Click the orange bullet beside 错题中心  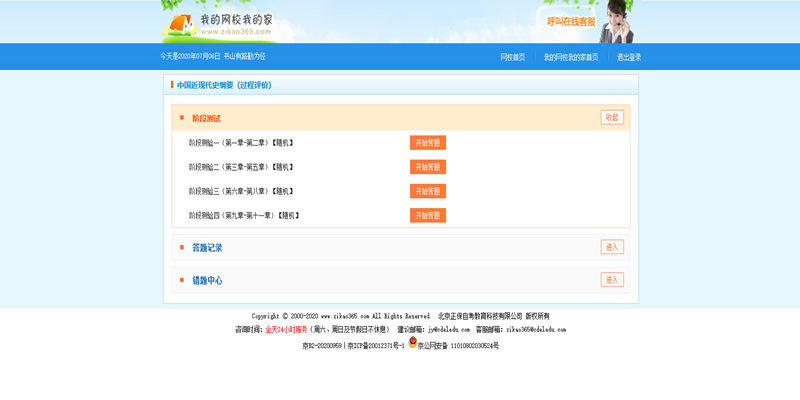point(182,280)
